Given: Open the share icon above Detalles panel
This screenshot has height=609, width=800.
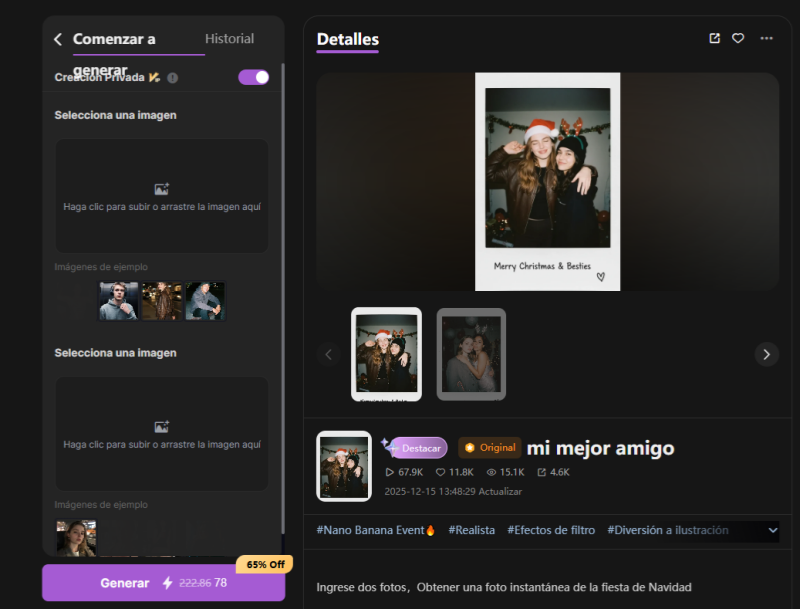Looking at the screenshot, I should 714,38.
